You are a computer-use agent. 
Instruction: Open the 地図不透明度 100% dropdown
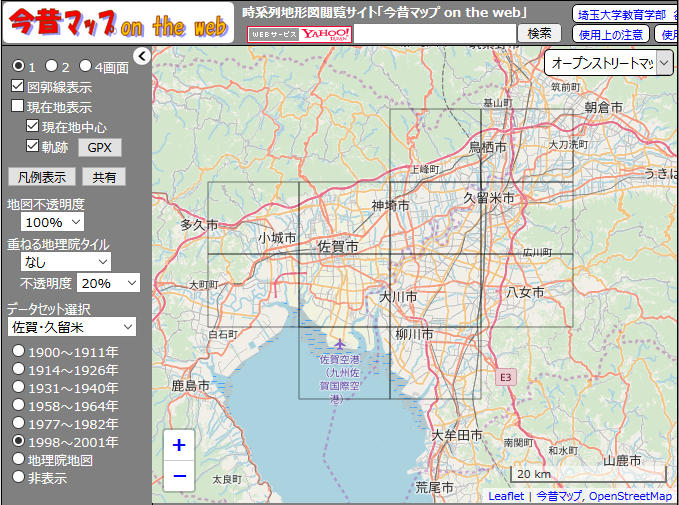tap(52, 222)
